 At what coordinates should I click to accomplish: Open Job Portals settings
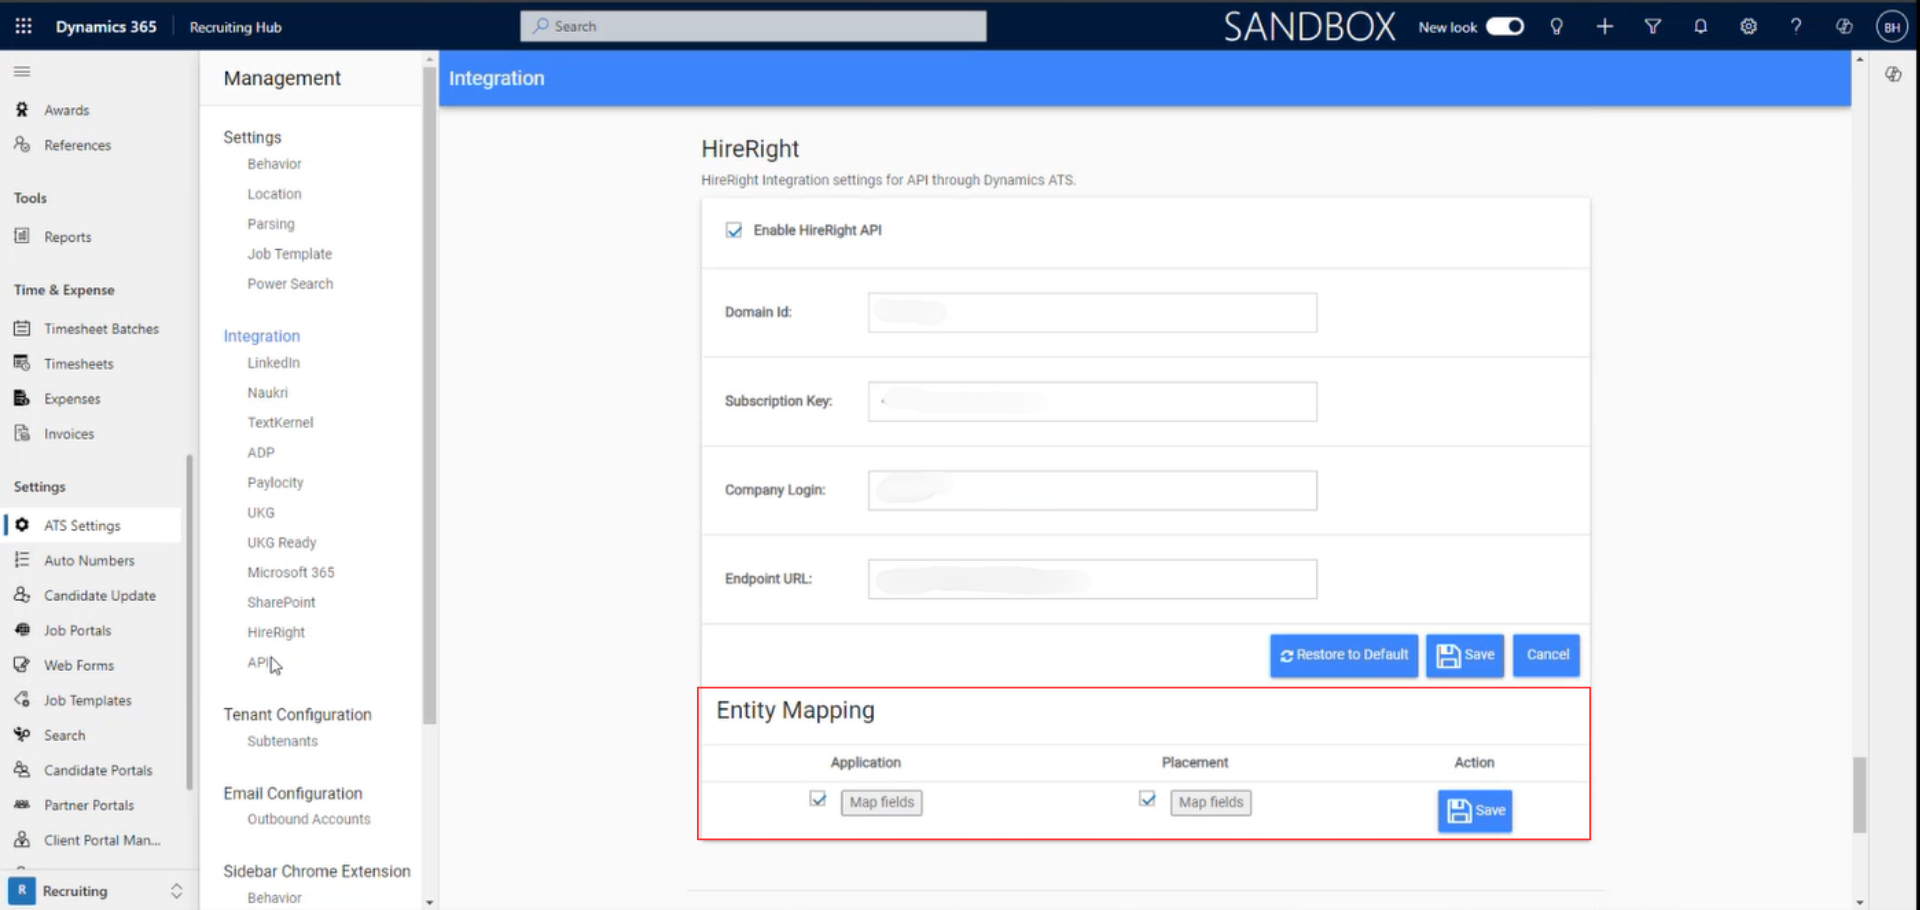point(77,631)
